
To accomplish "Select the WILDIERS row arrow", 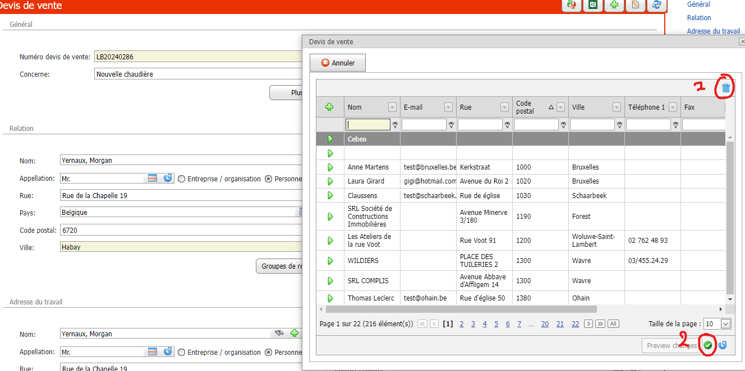I will pyautogui.click(x=330, y=261).
